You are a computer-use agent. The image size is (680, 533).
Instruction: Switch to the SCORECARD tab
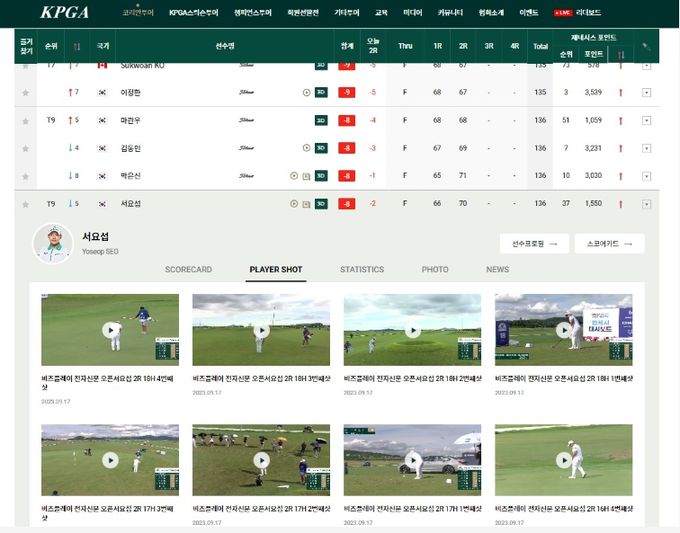pyautogui.click(x=188, y=269)
